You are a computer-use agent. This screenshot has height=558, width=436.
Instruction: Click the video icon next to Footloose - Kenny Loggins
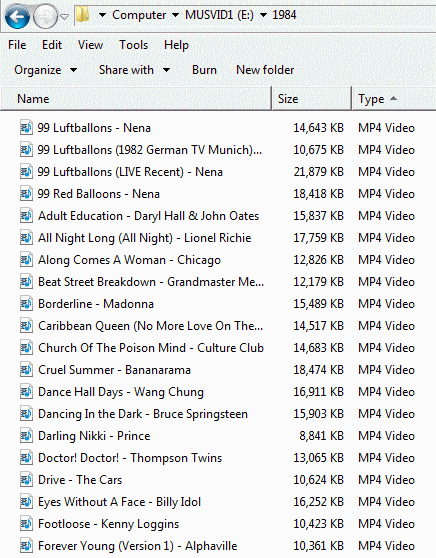pyautogui.click(x=26, y=524)
